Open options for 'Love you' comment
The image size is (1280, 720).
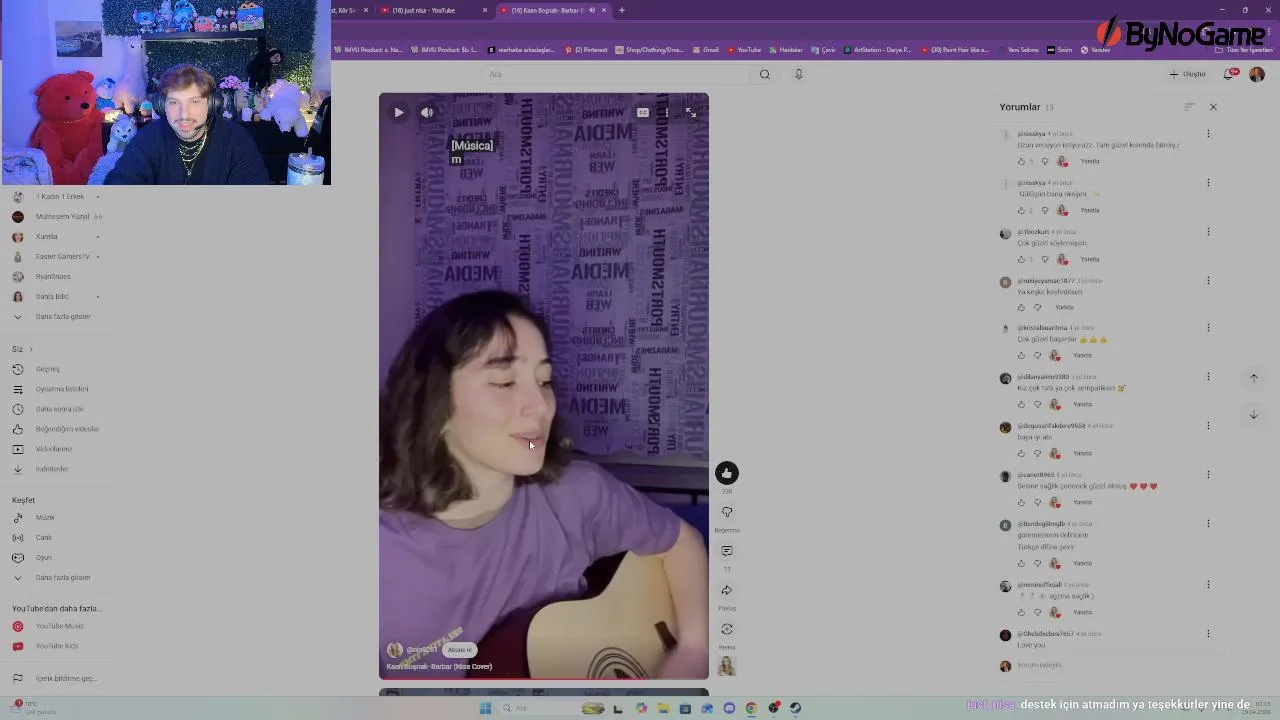[x=1208, y=634]
